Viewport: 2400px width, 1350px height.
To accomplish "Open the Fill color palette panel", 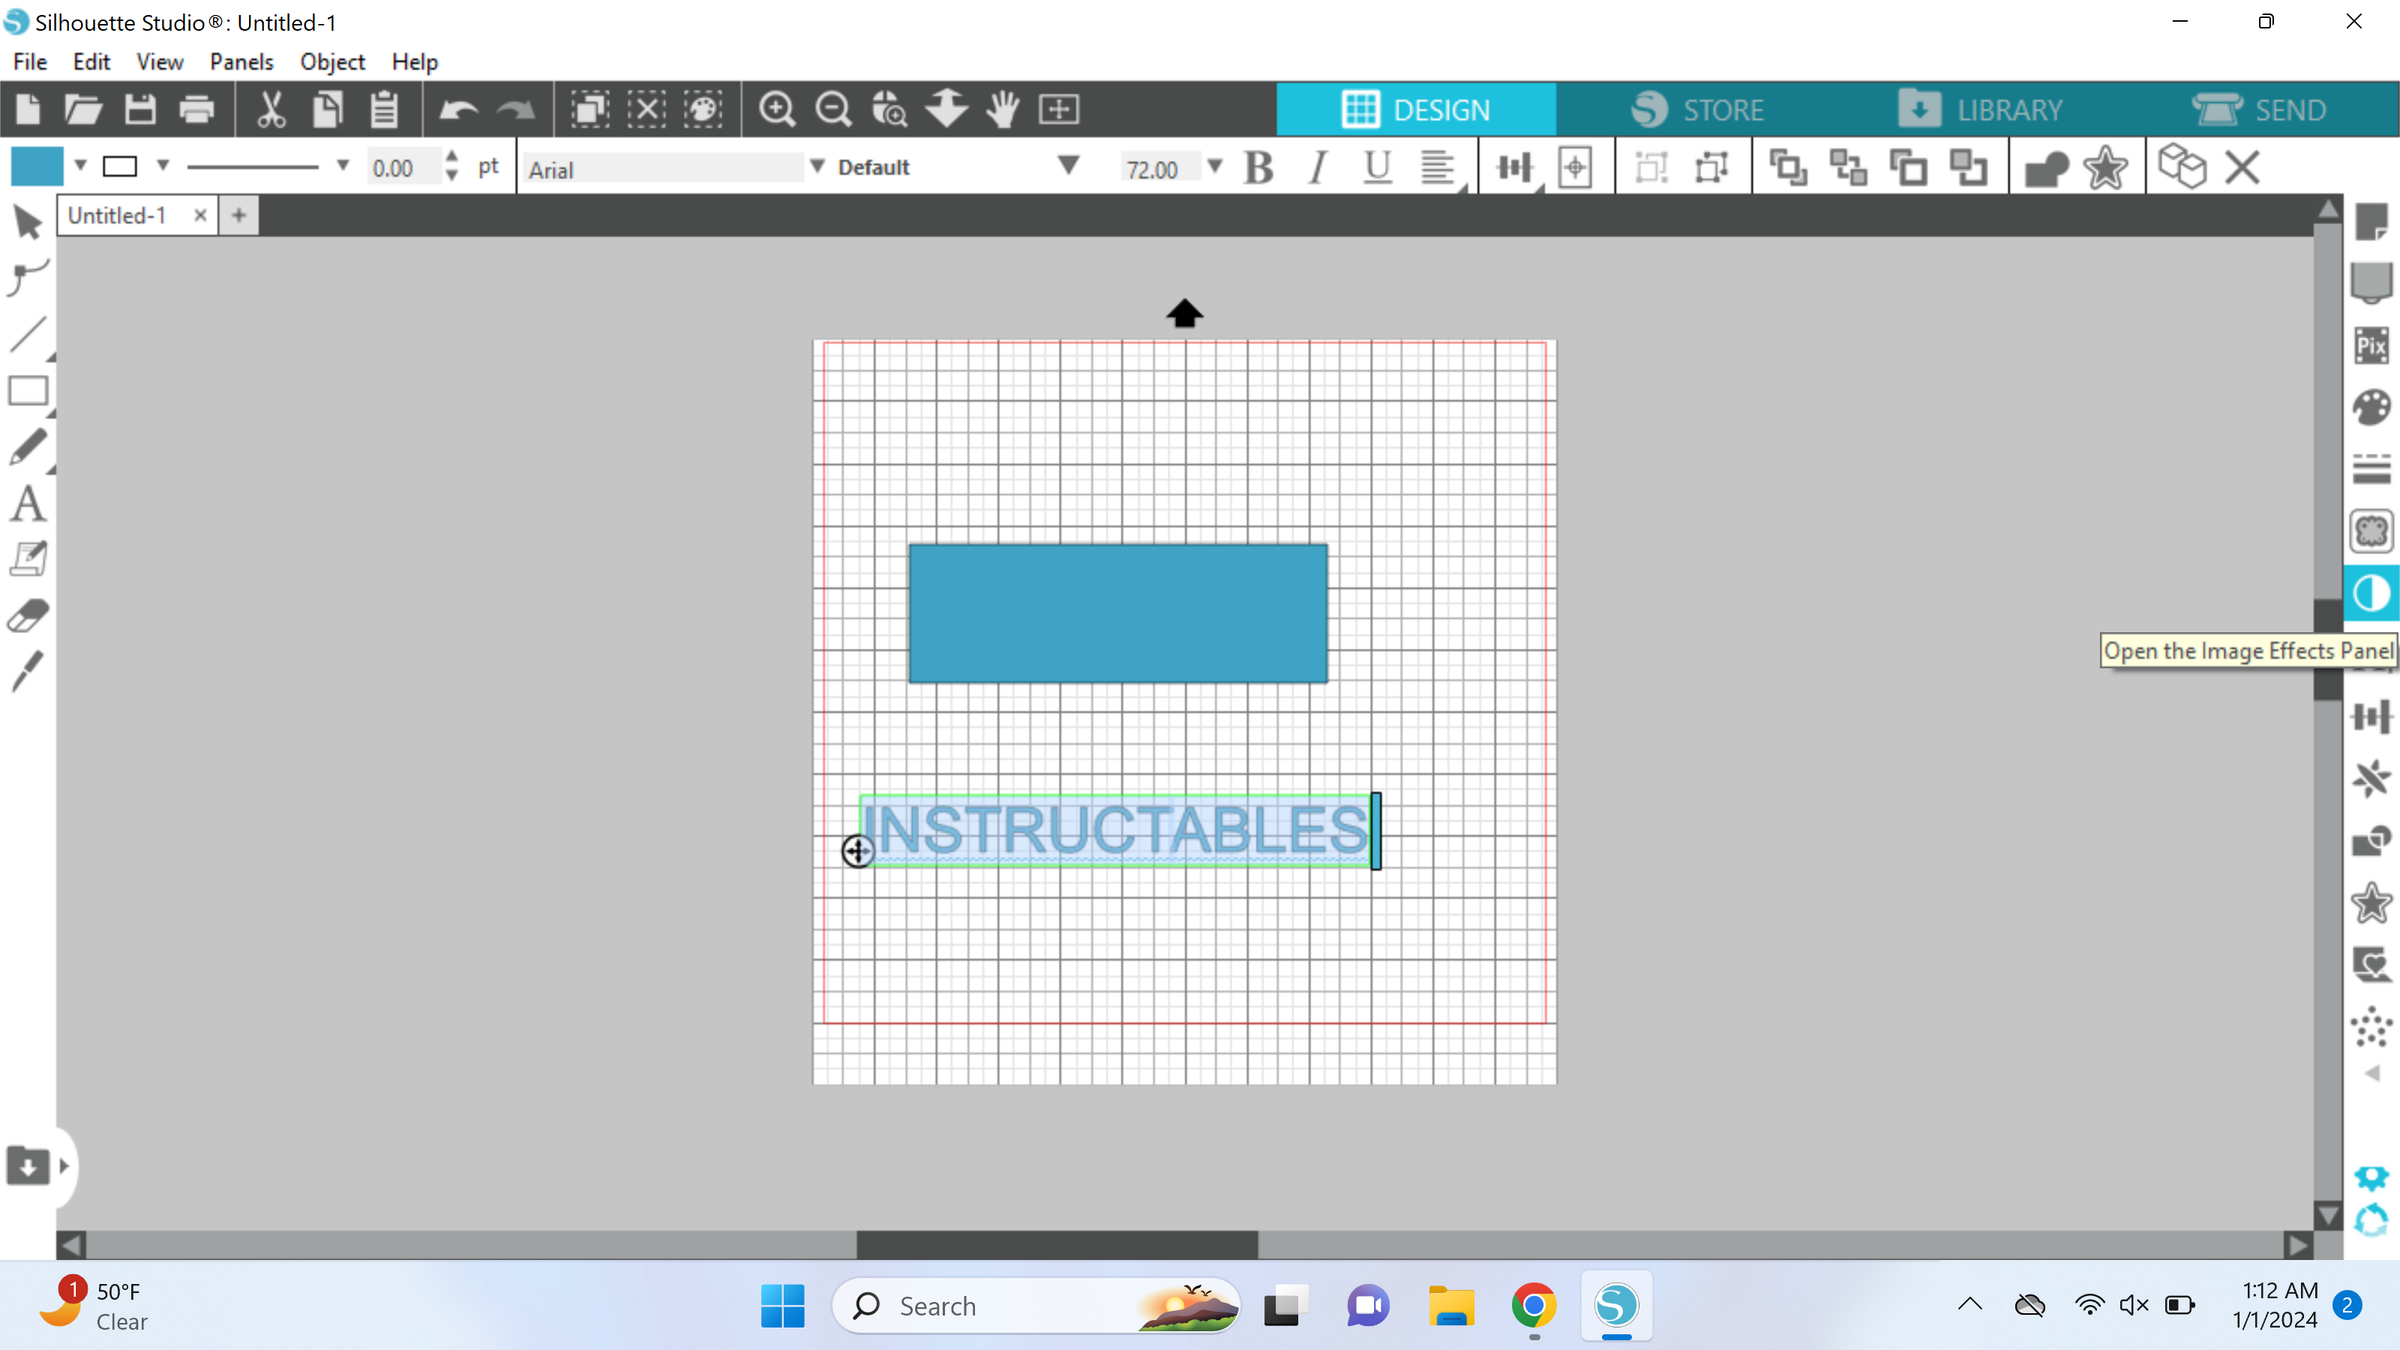I will (x=2371, y=407).
